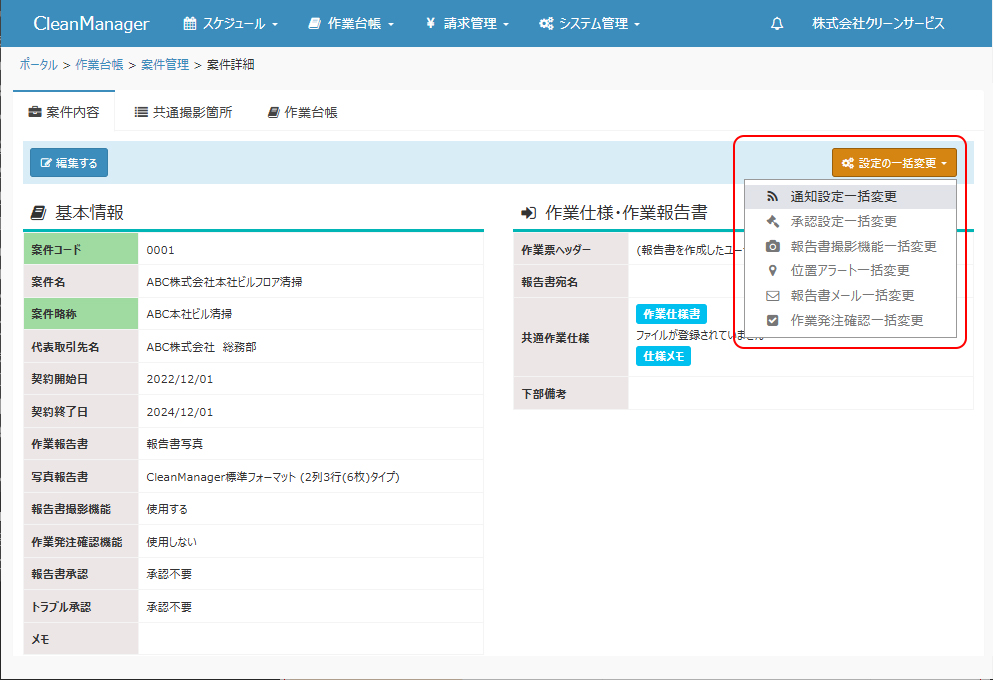Click 株式会社クリーンサービス account name
Viewport: 993px width, 680px height.
878,24
